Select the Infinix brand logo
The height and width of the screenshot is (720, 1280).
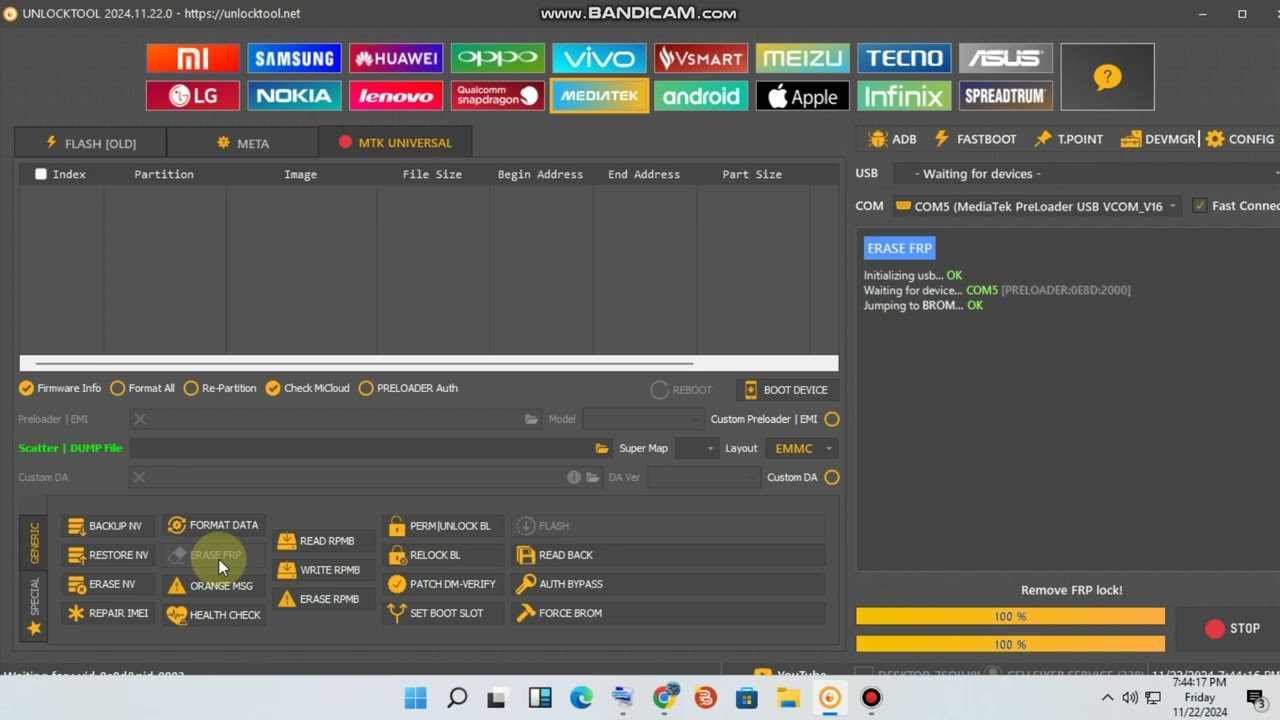click(x=904, y=96)
